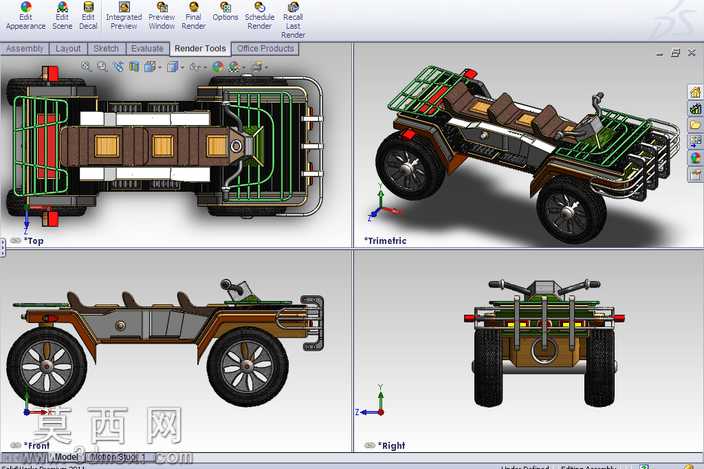Click the link-views icon beside *Top label
The image size is (704, 469).
(16, 241)
